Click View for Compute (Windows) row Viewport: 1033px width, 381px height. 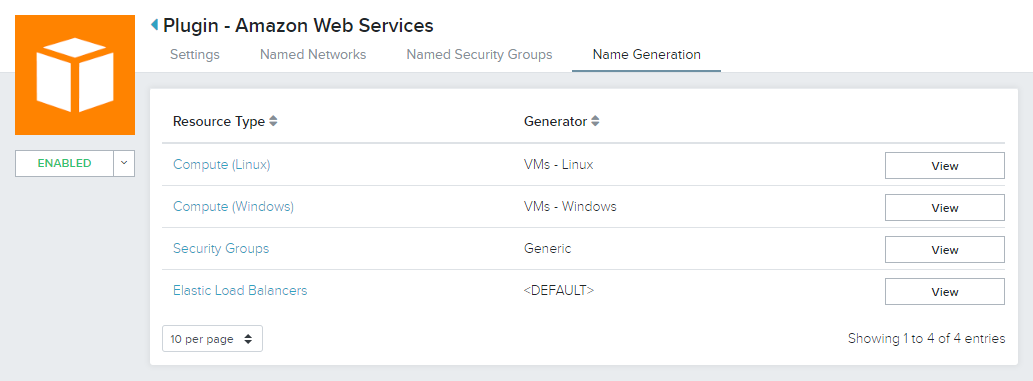(945, 208)
